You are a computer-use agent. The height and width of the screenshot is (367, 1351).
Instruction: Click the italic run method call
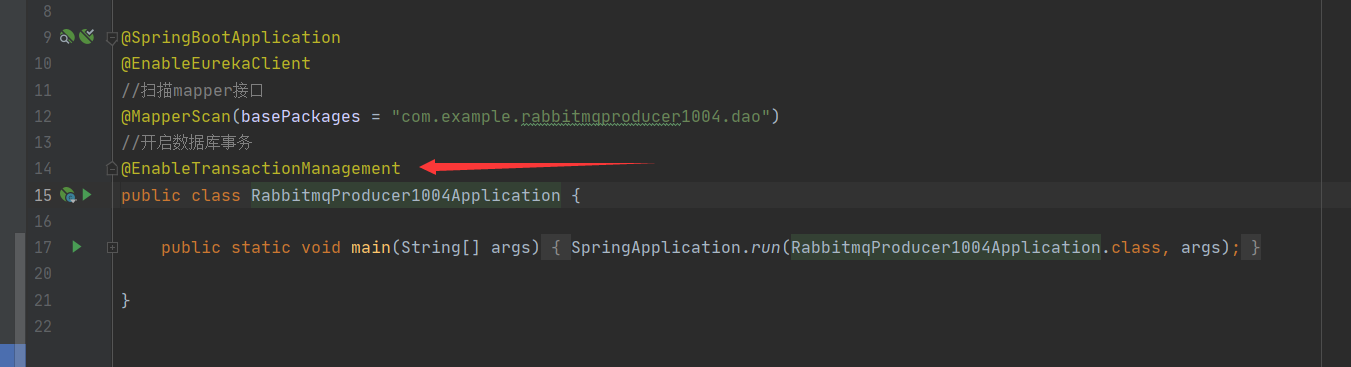pos(766,247)
